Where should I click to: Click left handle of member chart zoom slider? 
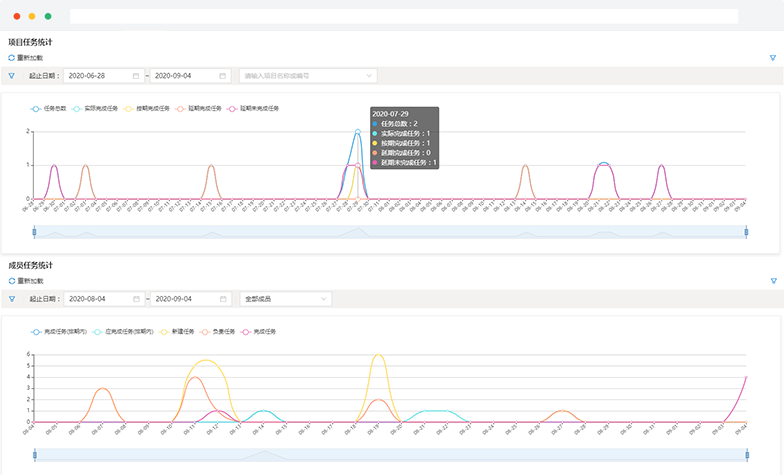[34, 455]
